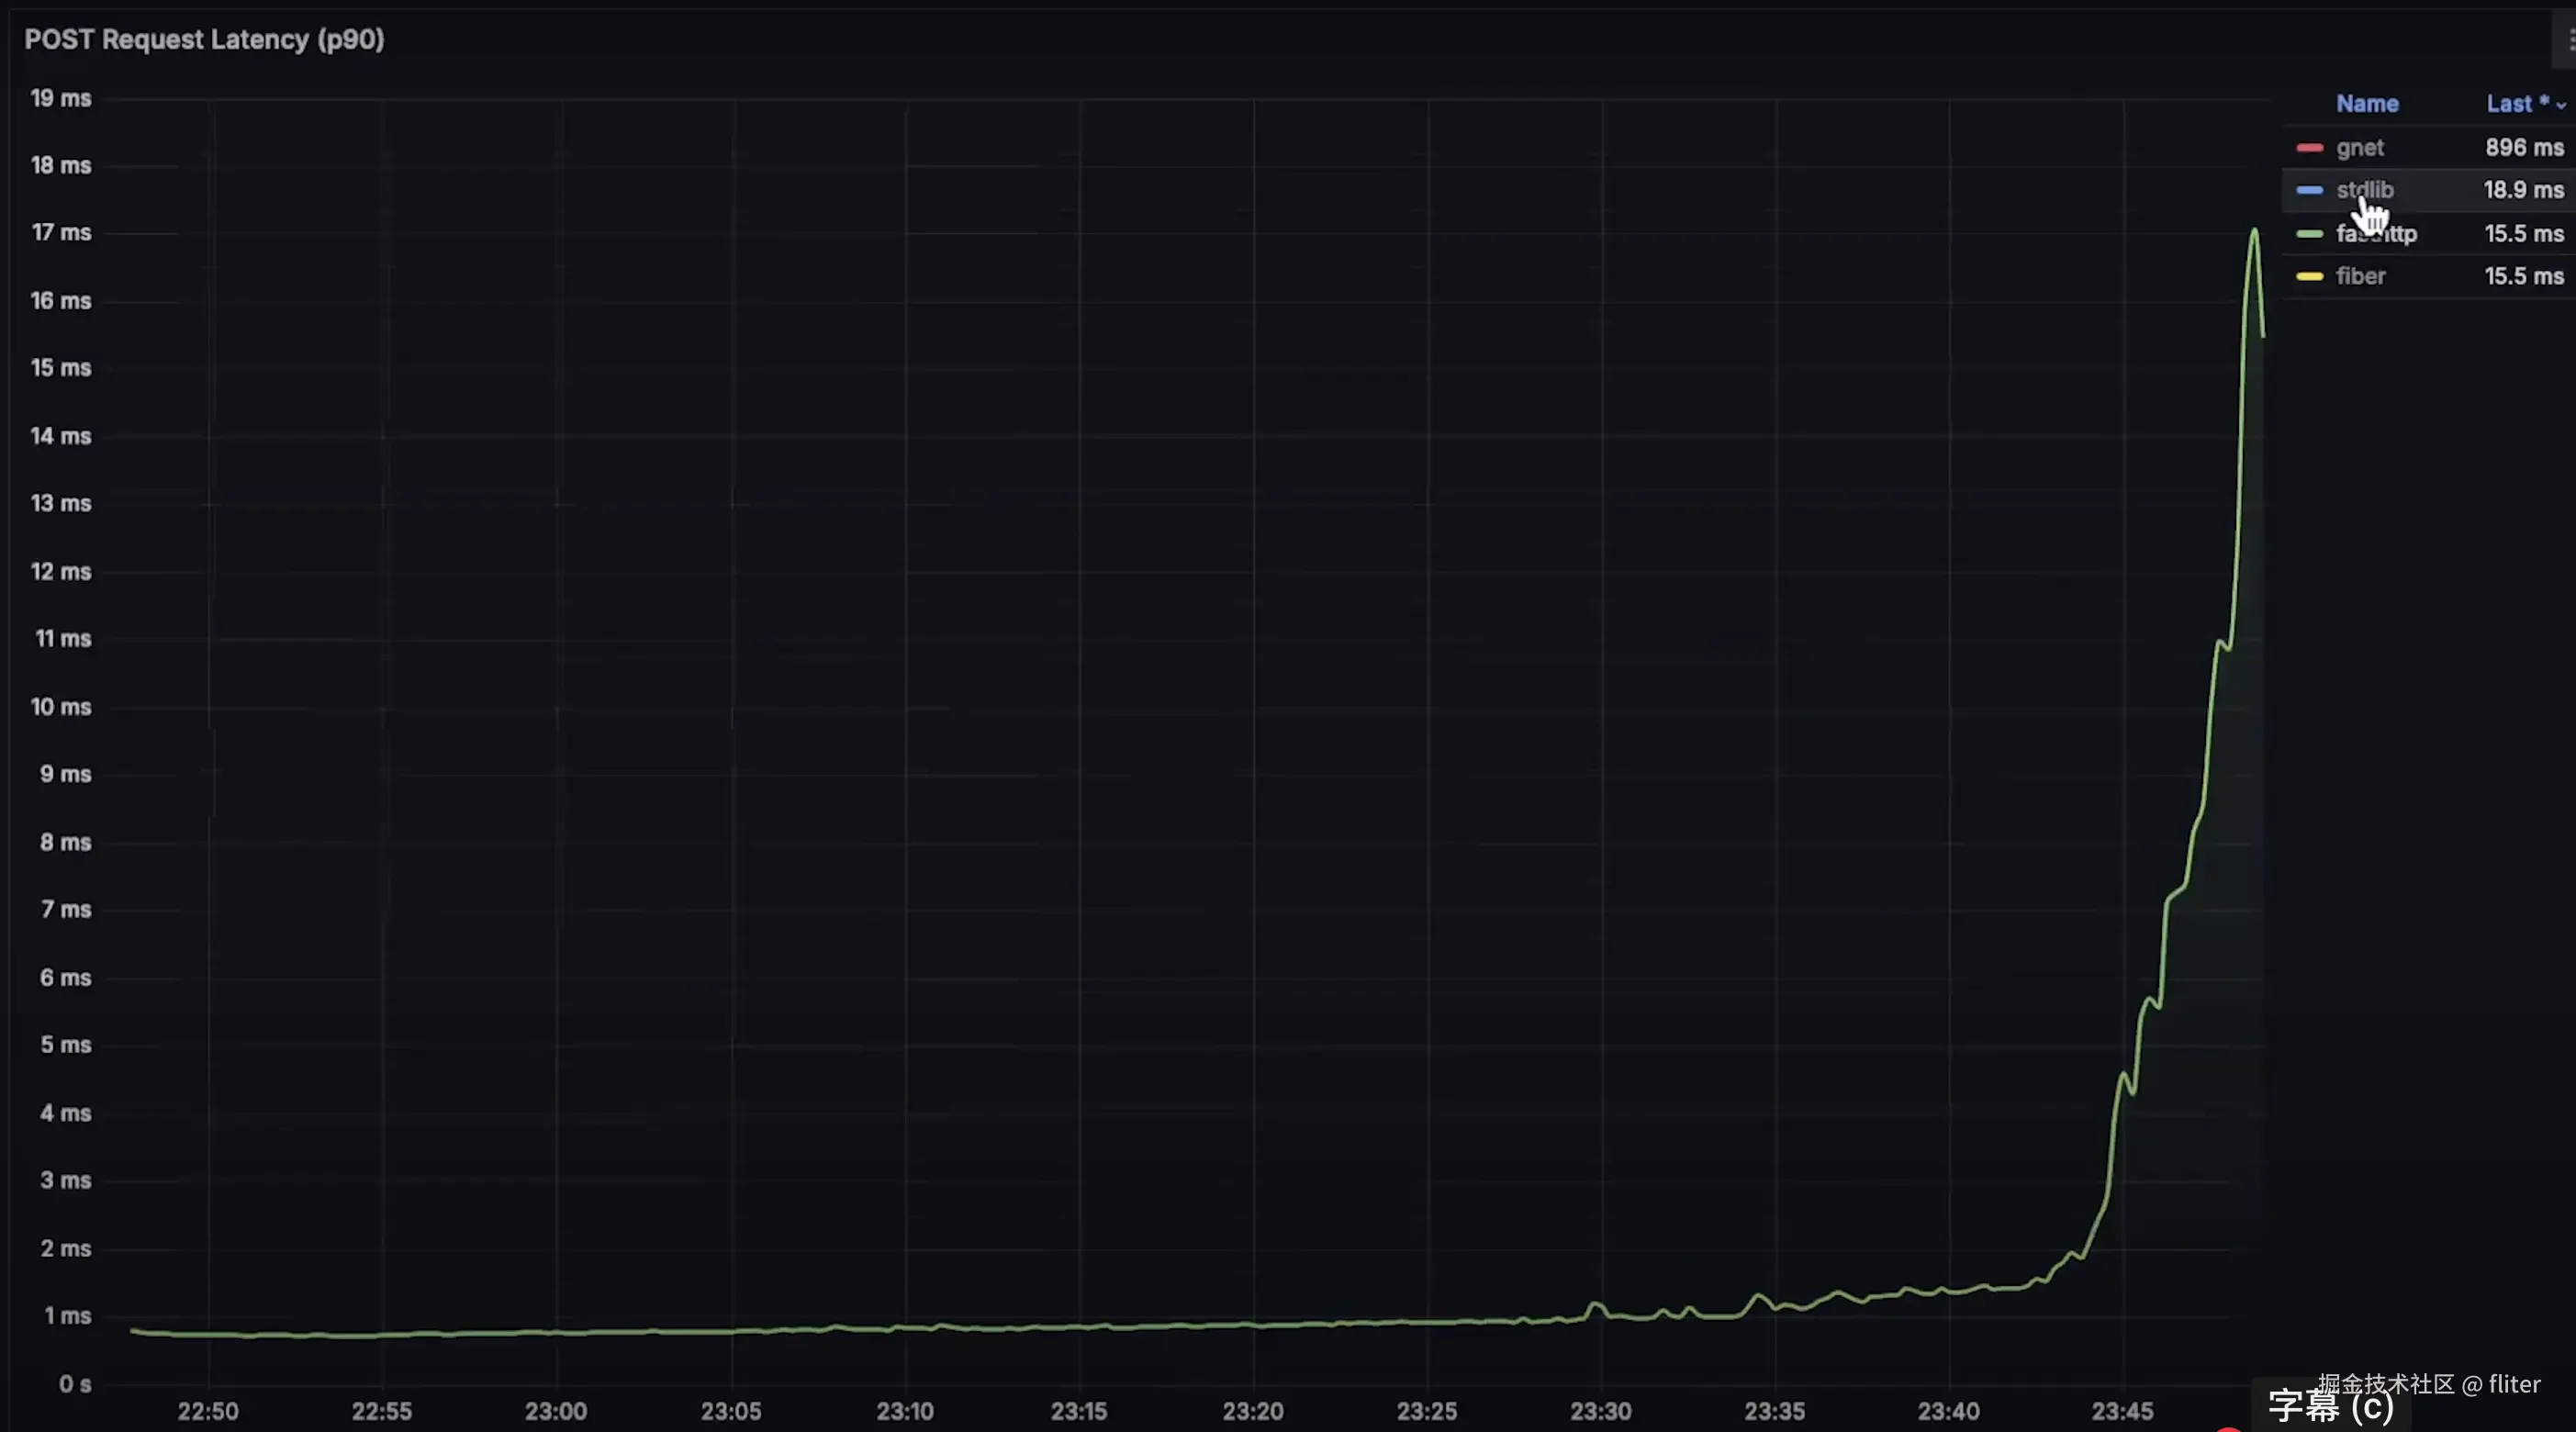Click the POST Request Latency (p90) title
Image resolution: width=2576 pixels, height=1432 pixels.
coord(204,40)
